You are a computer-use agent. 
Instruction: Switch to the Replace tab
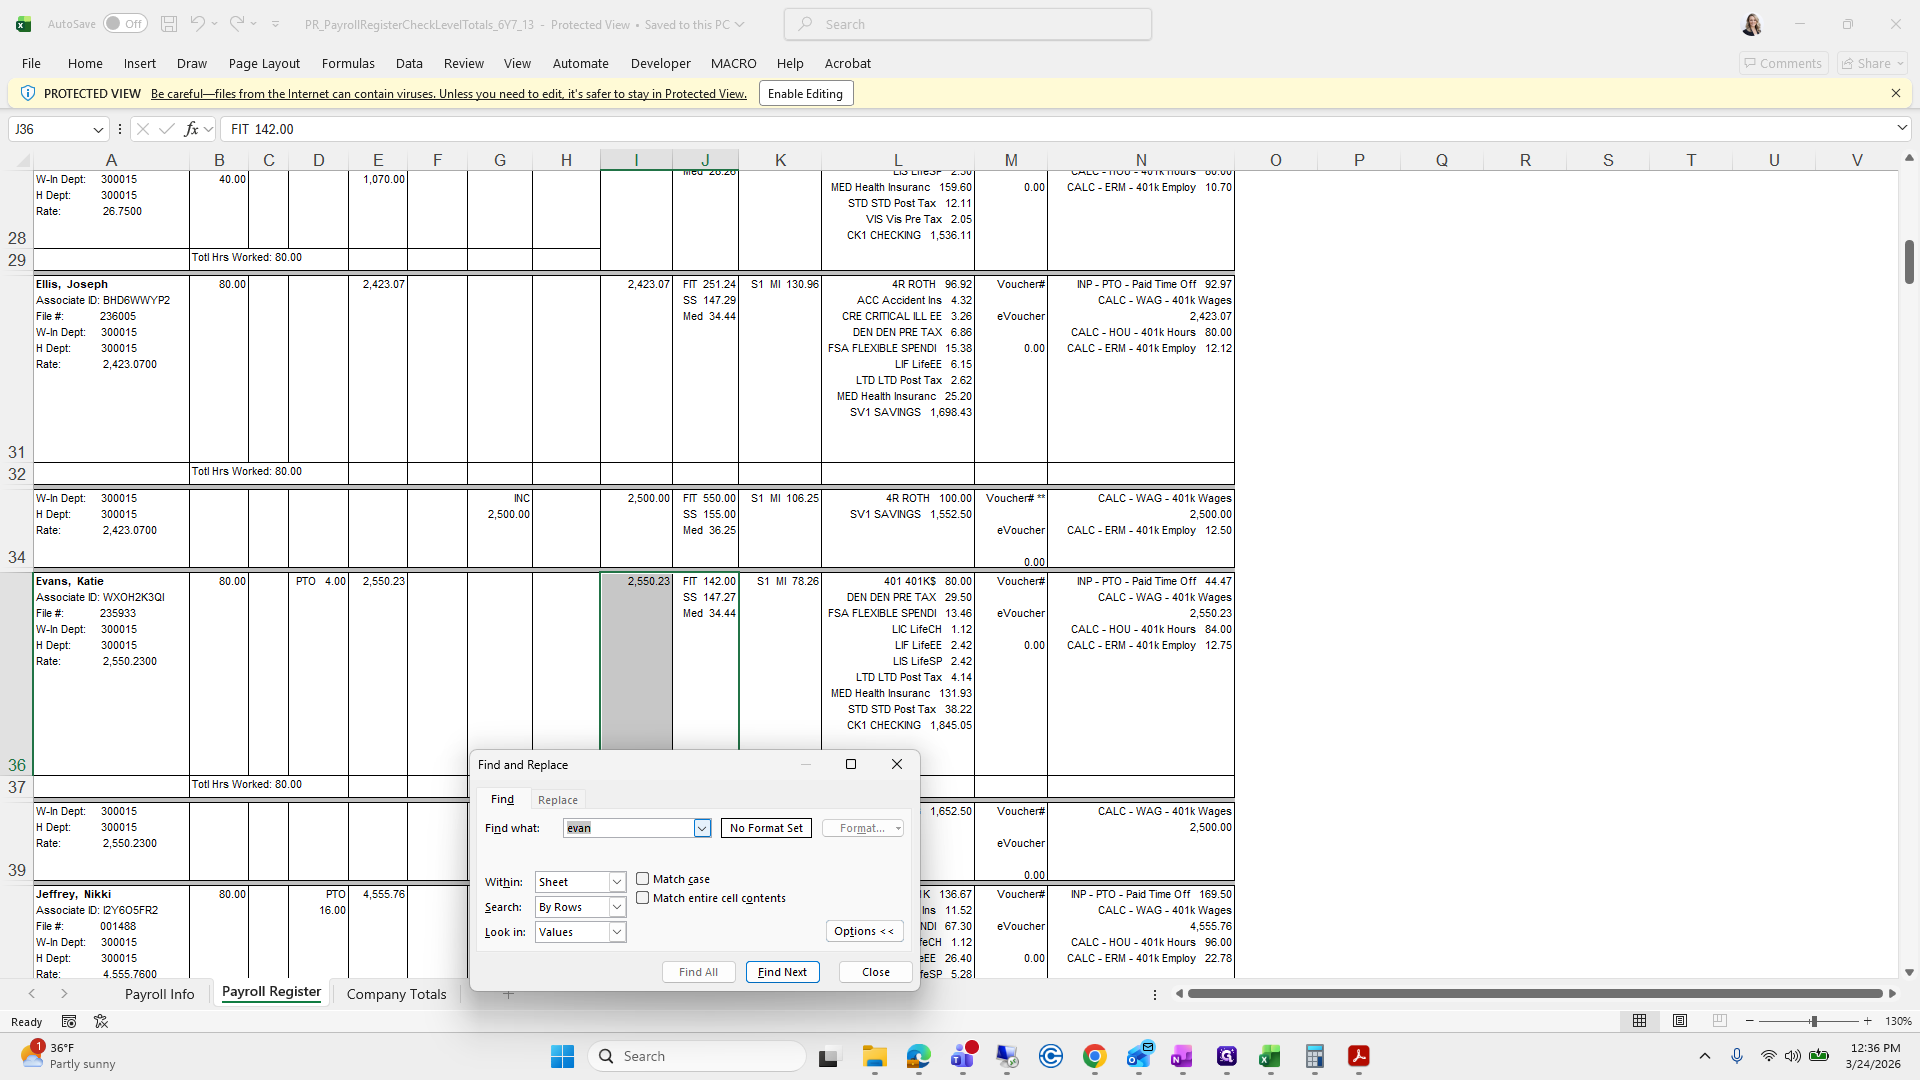coord(557,800)
